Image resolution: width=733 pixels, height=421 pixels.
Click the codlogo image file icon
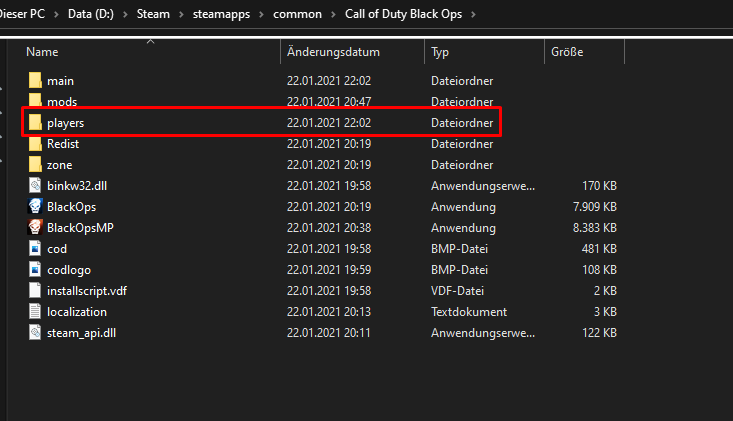pos(35,269)
